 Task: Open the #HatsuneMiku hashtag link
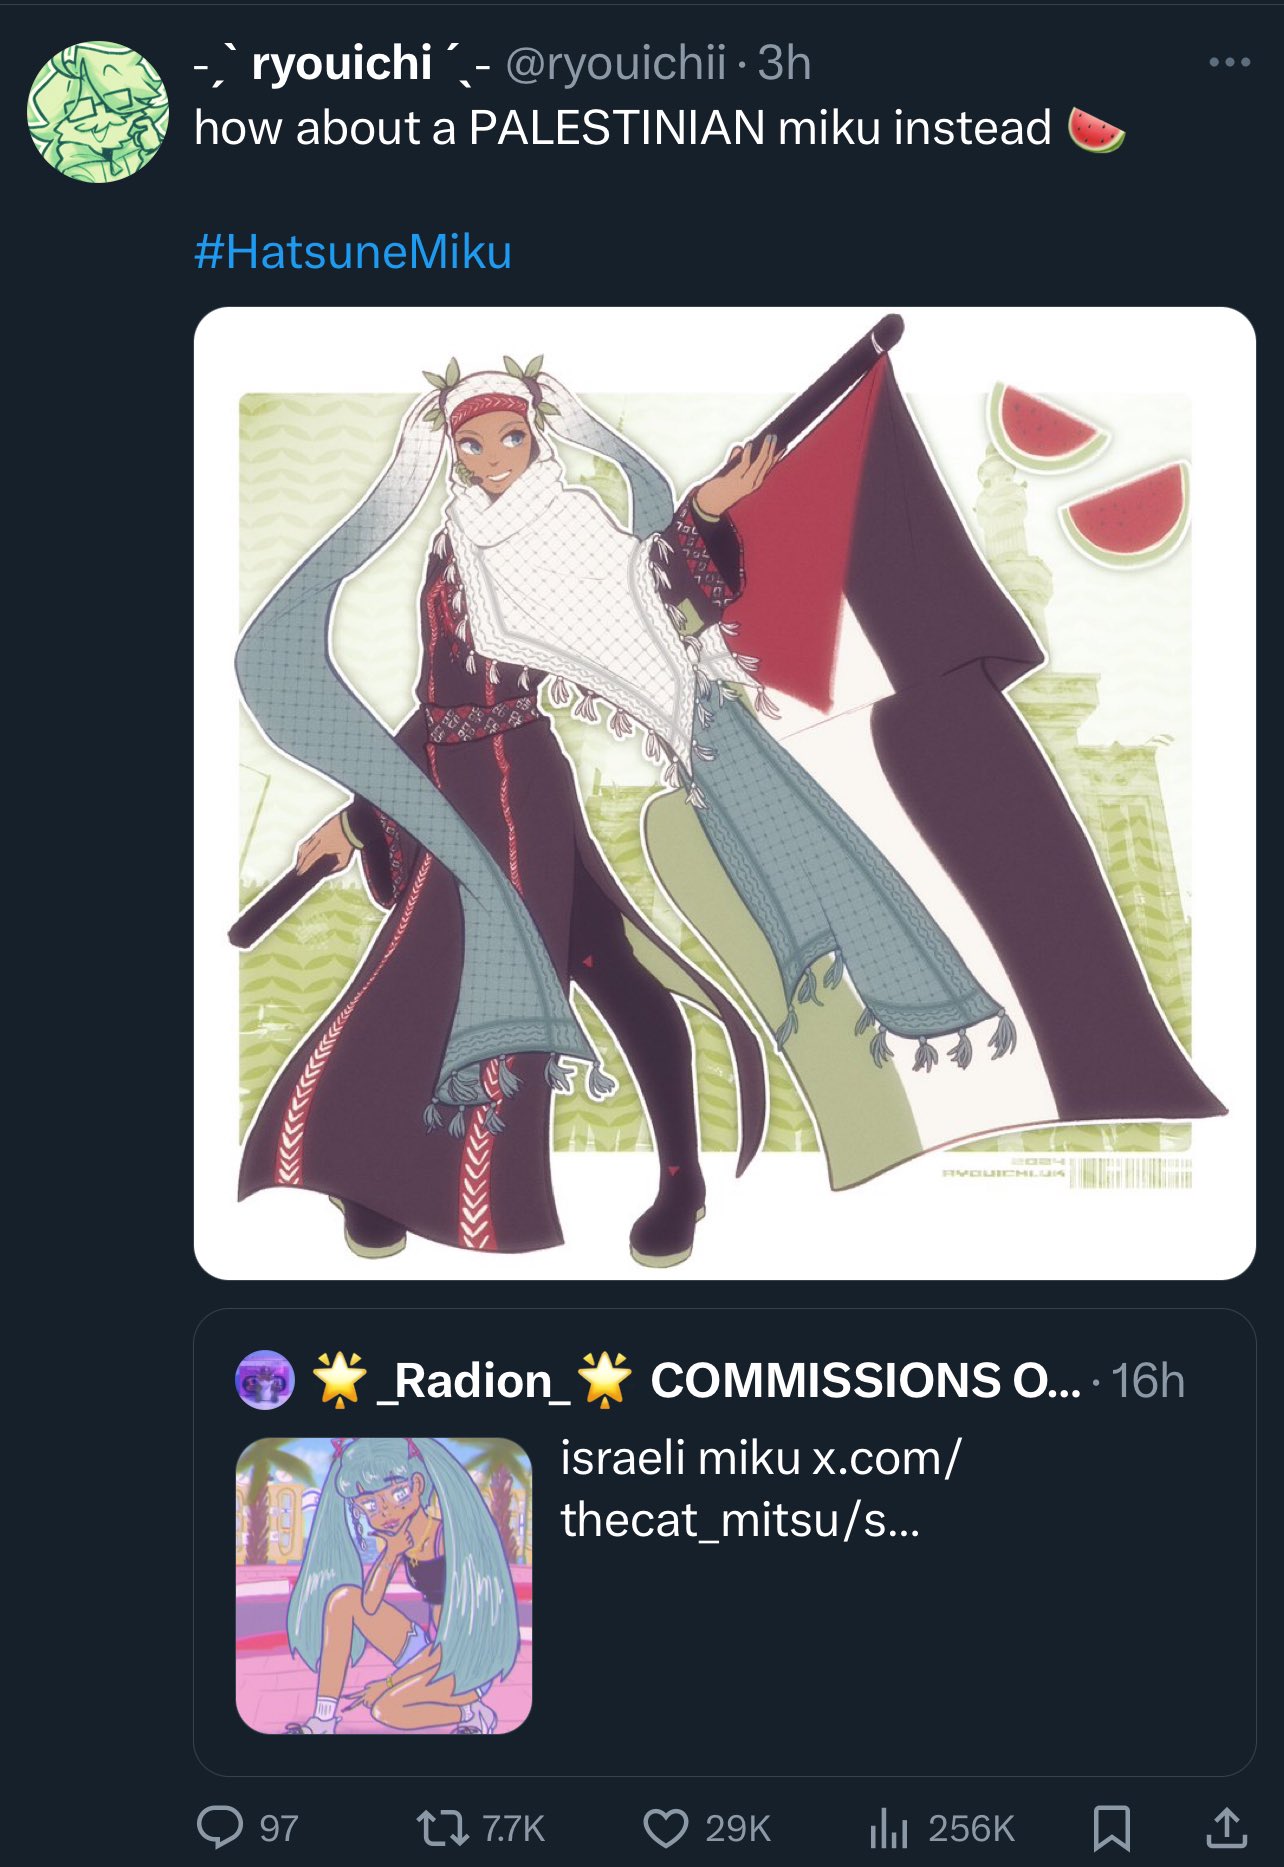coord(353,251)
